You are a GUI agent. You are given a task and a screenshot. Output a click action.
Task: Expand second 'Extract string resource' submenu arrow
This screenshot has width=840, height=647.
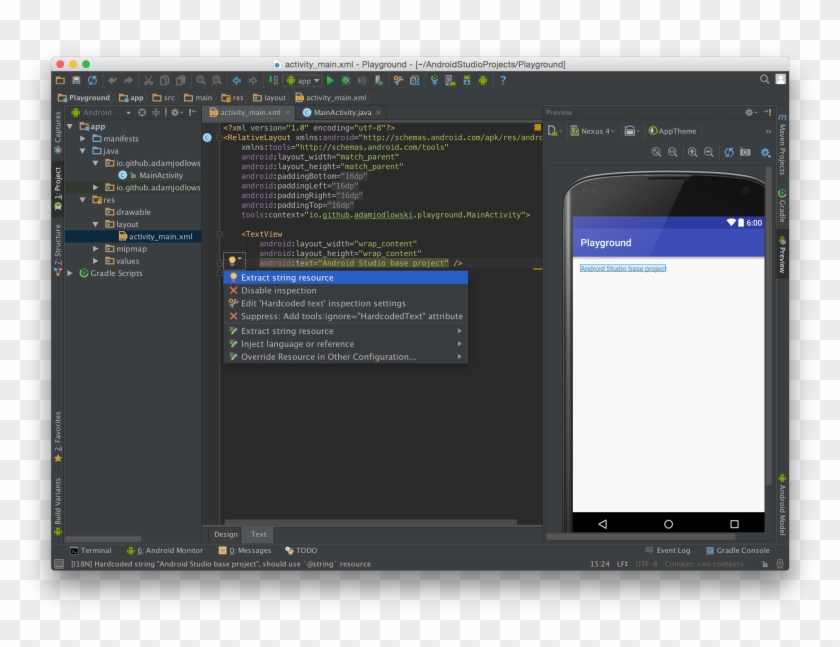(459, 331)
